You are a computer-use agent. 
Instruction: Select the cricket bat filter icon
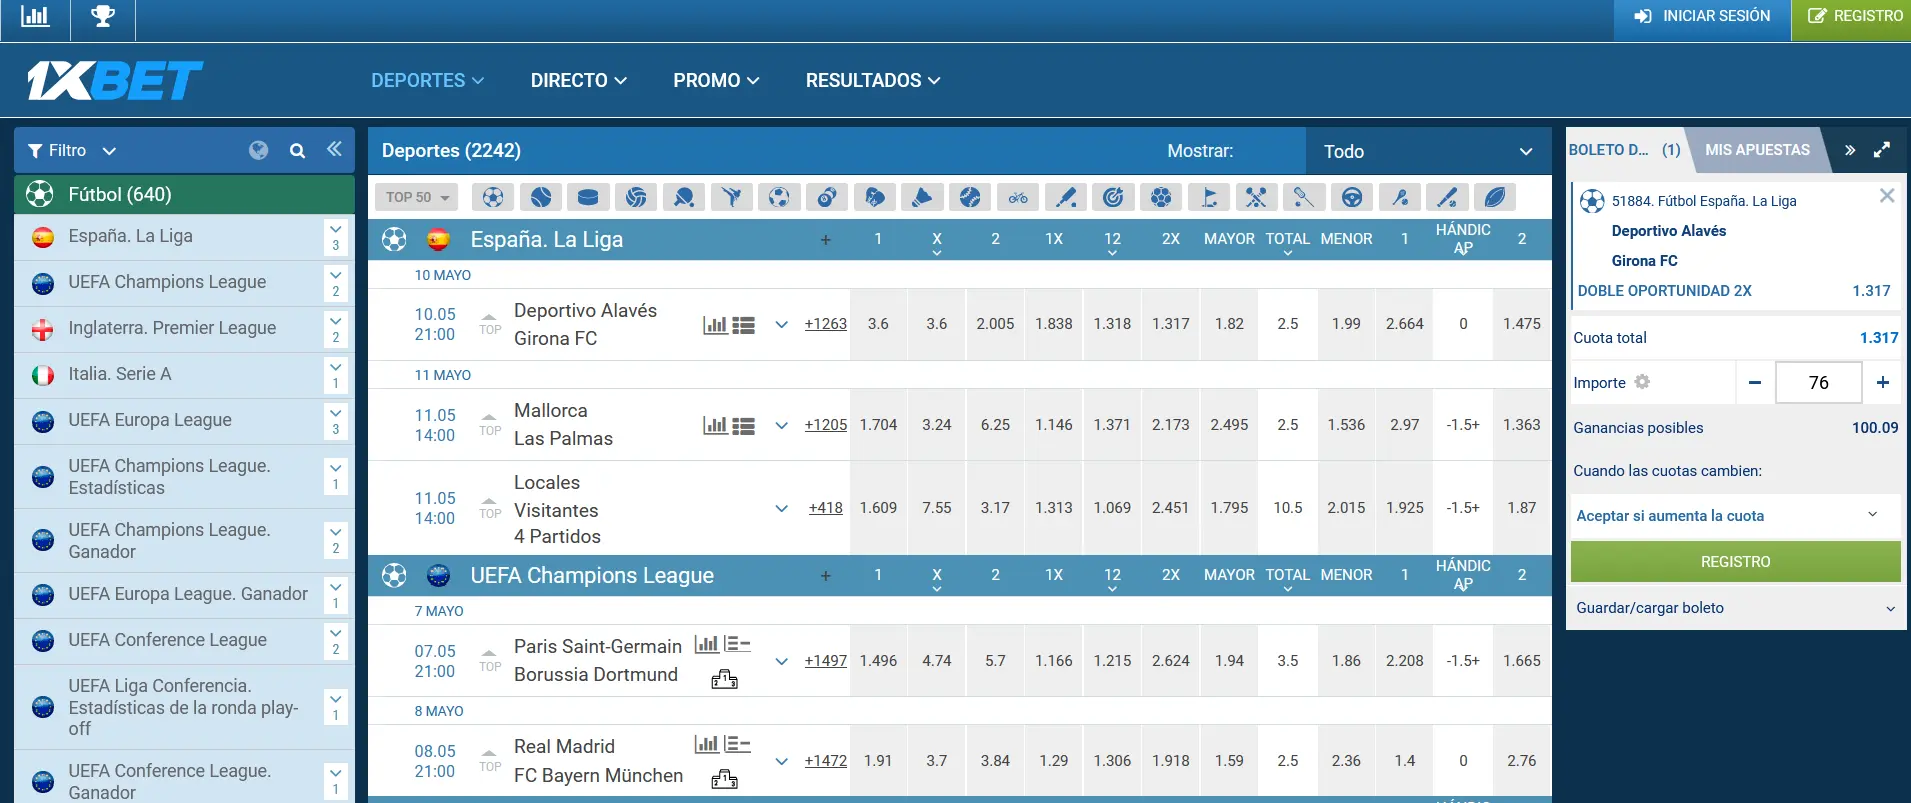[1066, 197]
